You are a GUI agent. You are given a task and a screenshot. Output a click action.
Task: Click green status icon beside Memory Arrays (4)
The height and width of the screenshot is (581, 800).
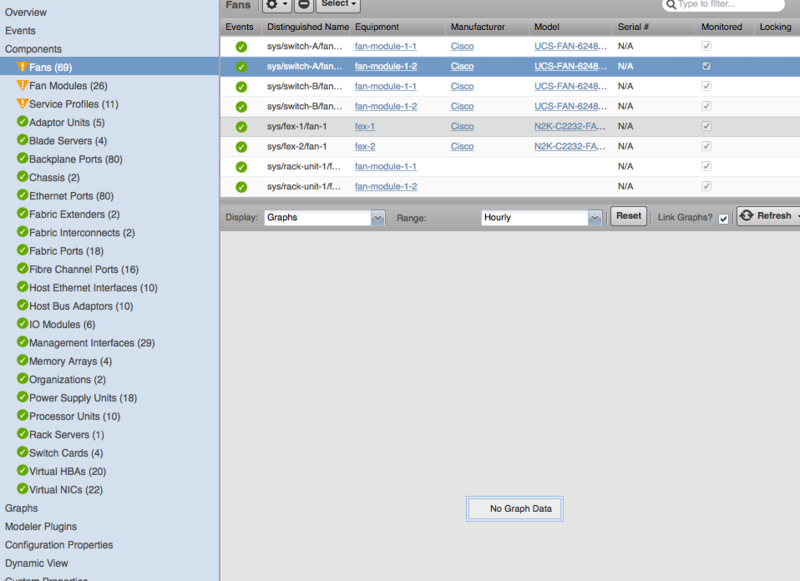pyautogui.click(x=22, y=360)
